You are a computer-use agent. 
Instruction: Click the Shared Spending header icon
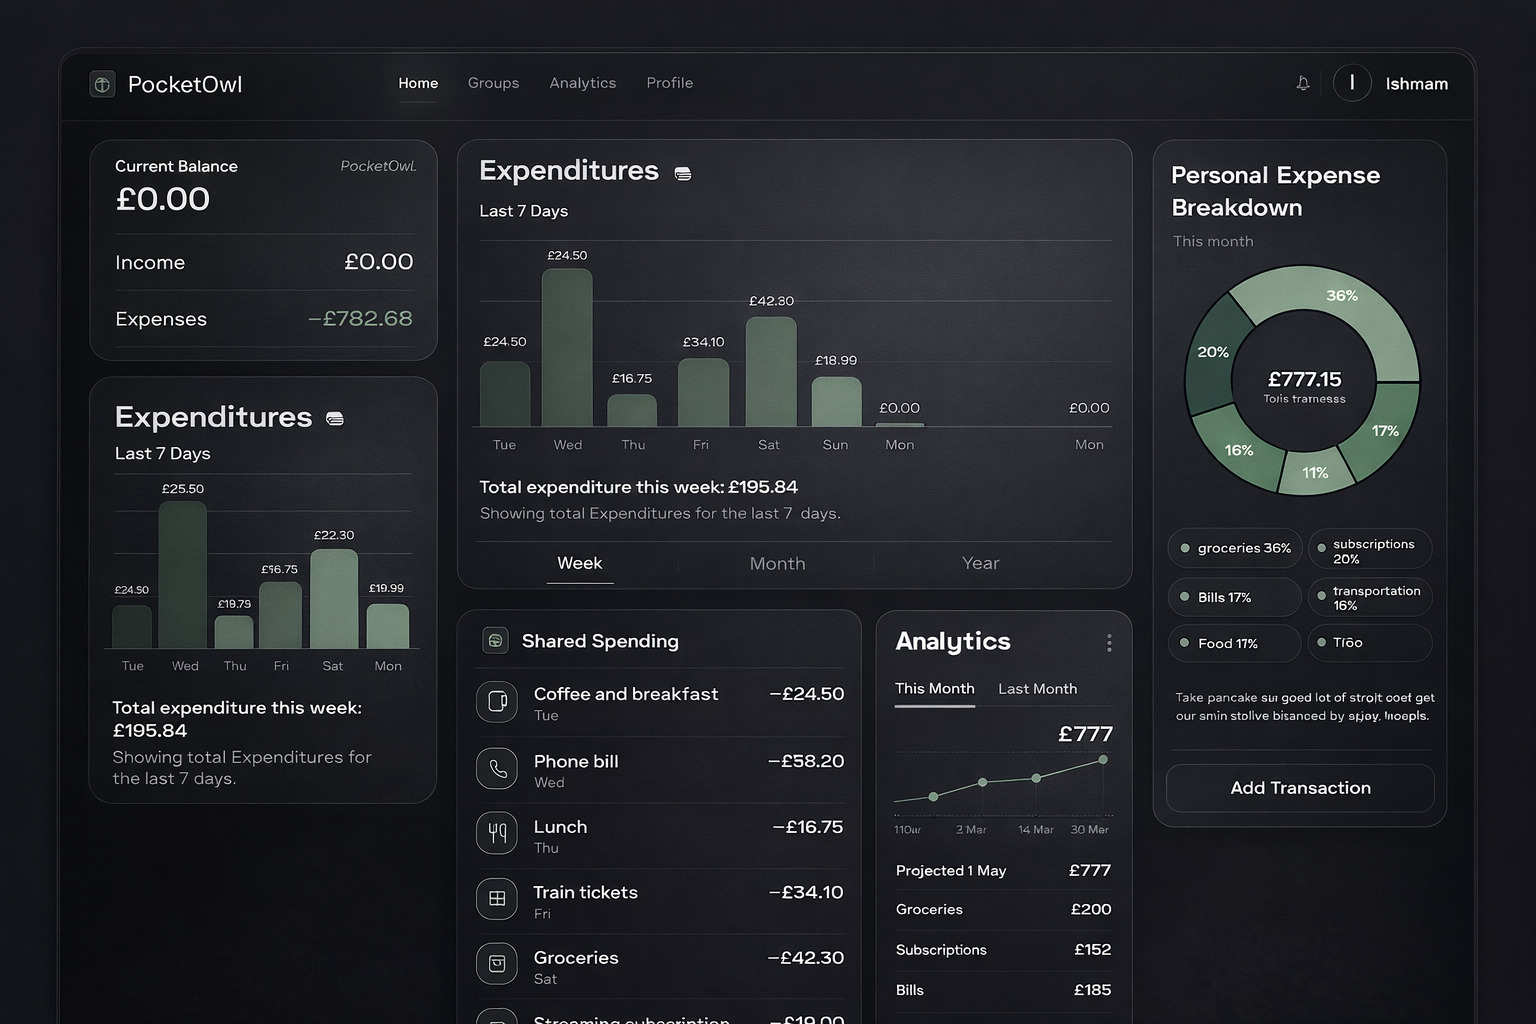coord(495,641)
